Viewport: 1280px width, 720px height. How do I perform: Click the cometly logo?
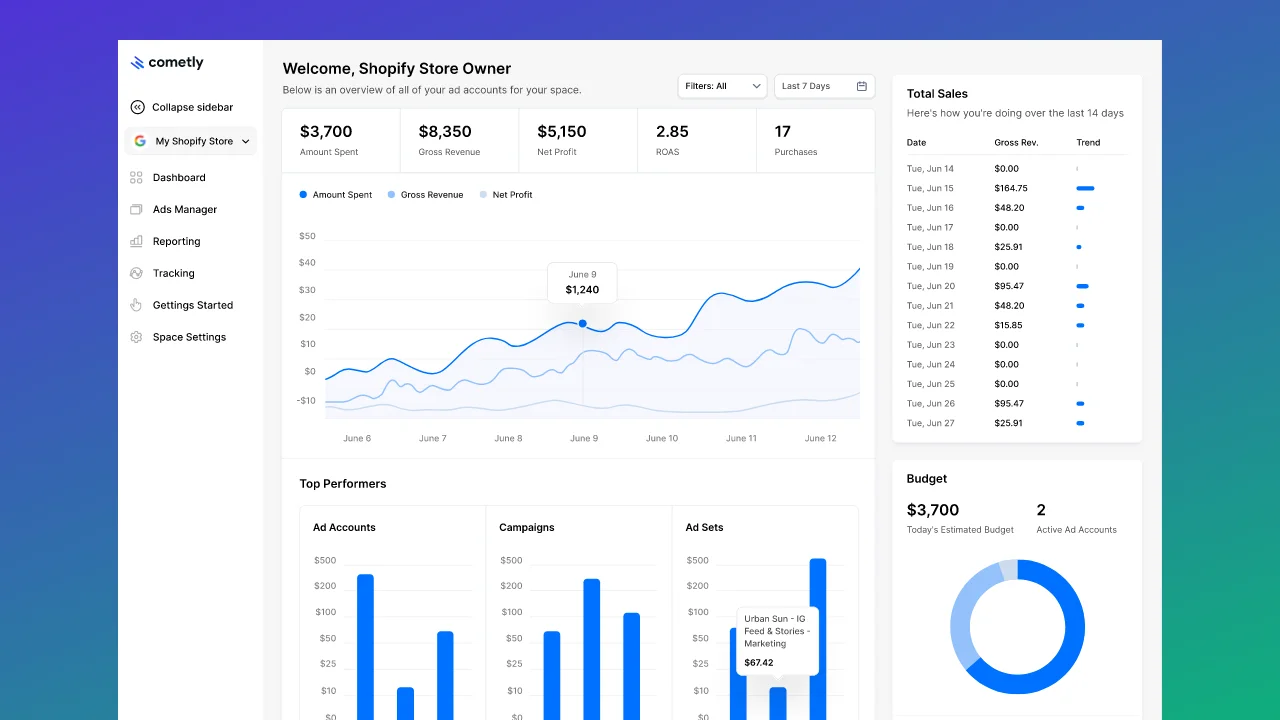click(166, 62)
